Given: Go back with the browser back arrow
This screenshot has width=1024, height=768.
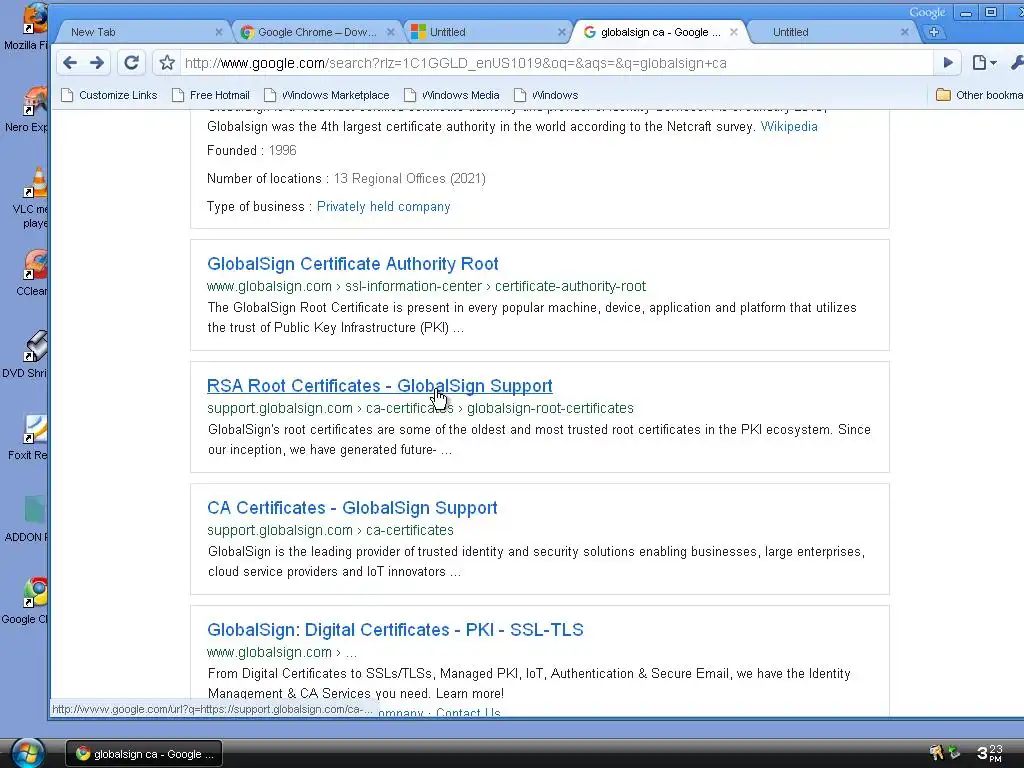Looking at the screenshot, I should click(70, 63).
